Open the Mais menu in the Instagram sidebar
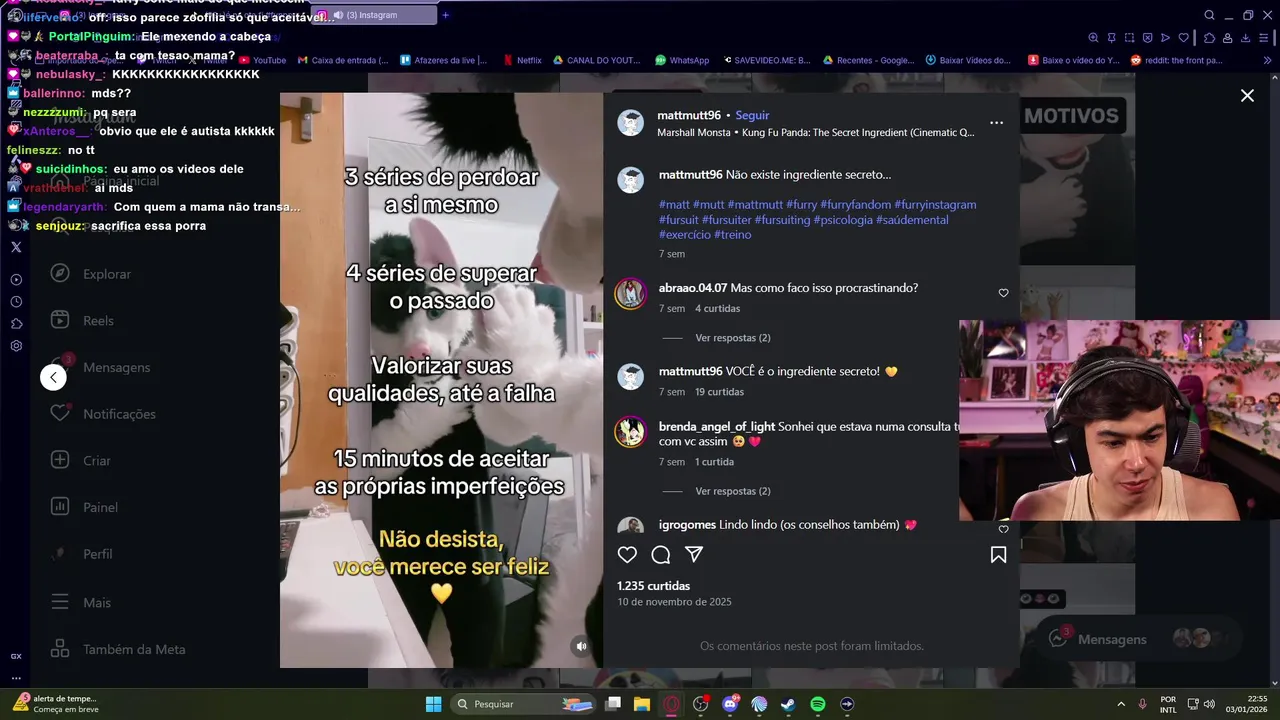Viewport: 1280px width, 720px height. (81, 603)
